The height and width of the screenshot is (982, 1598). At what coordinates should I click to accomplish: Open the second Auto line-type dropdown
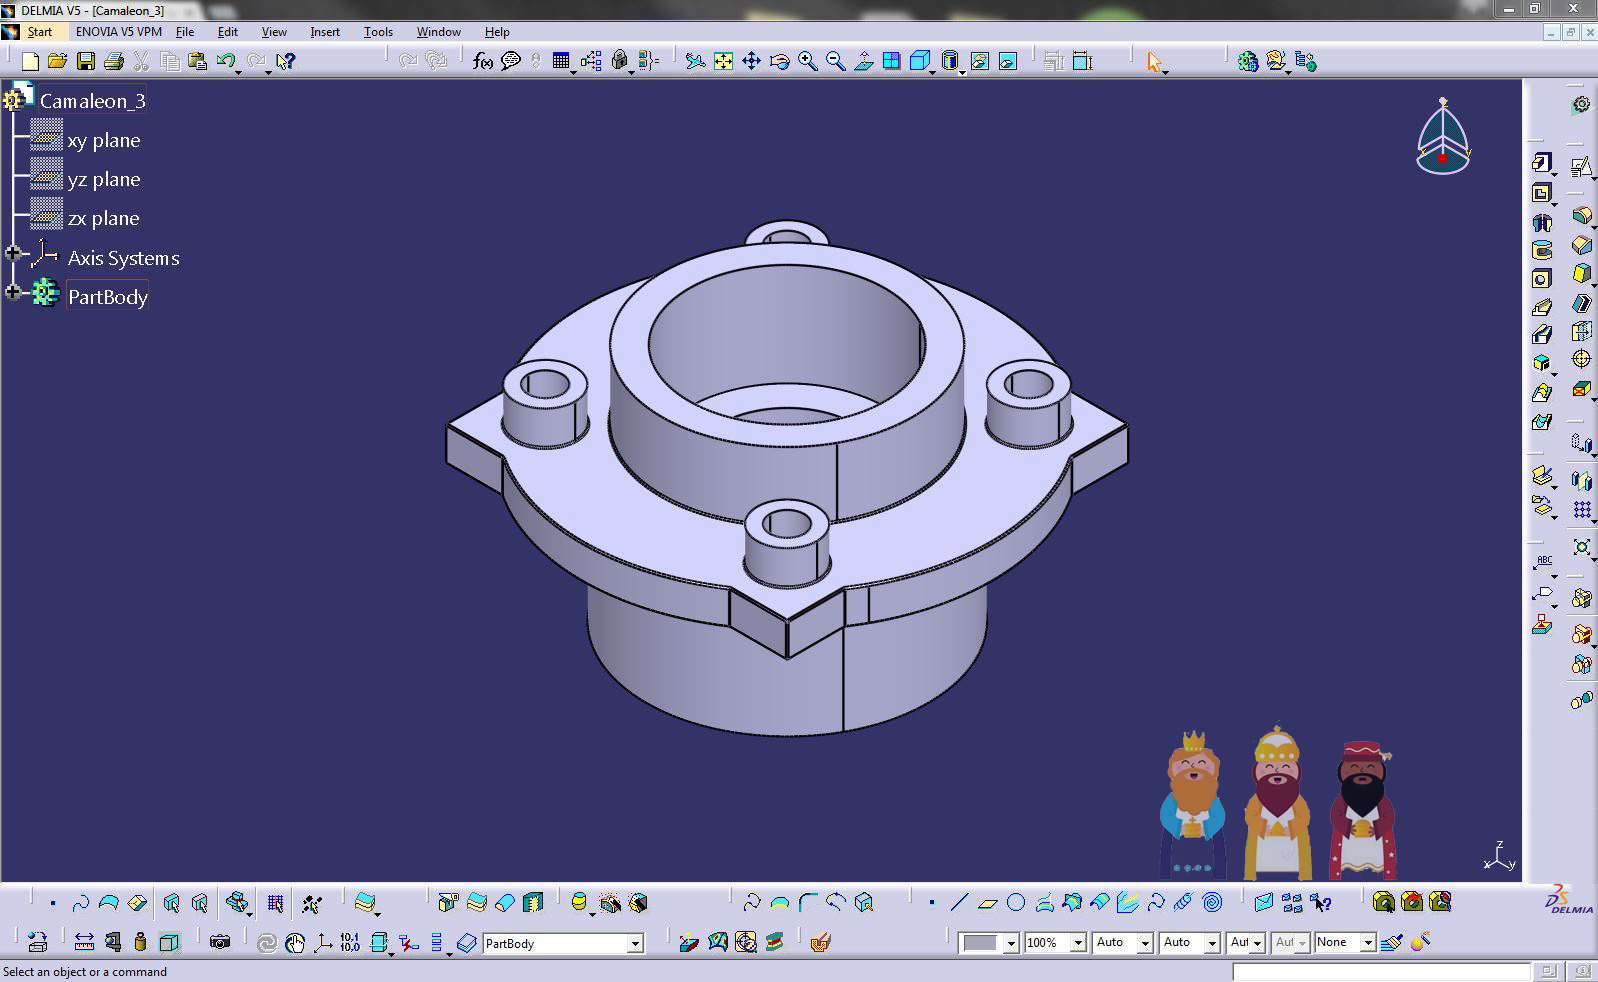click(x=1211, y=943)
